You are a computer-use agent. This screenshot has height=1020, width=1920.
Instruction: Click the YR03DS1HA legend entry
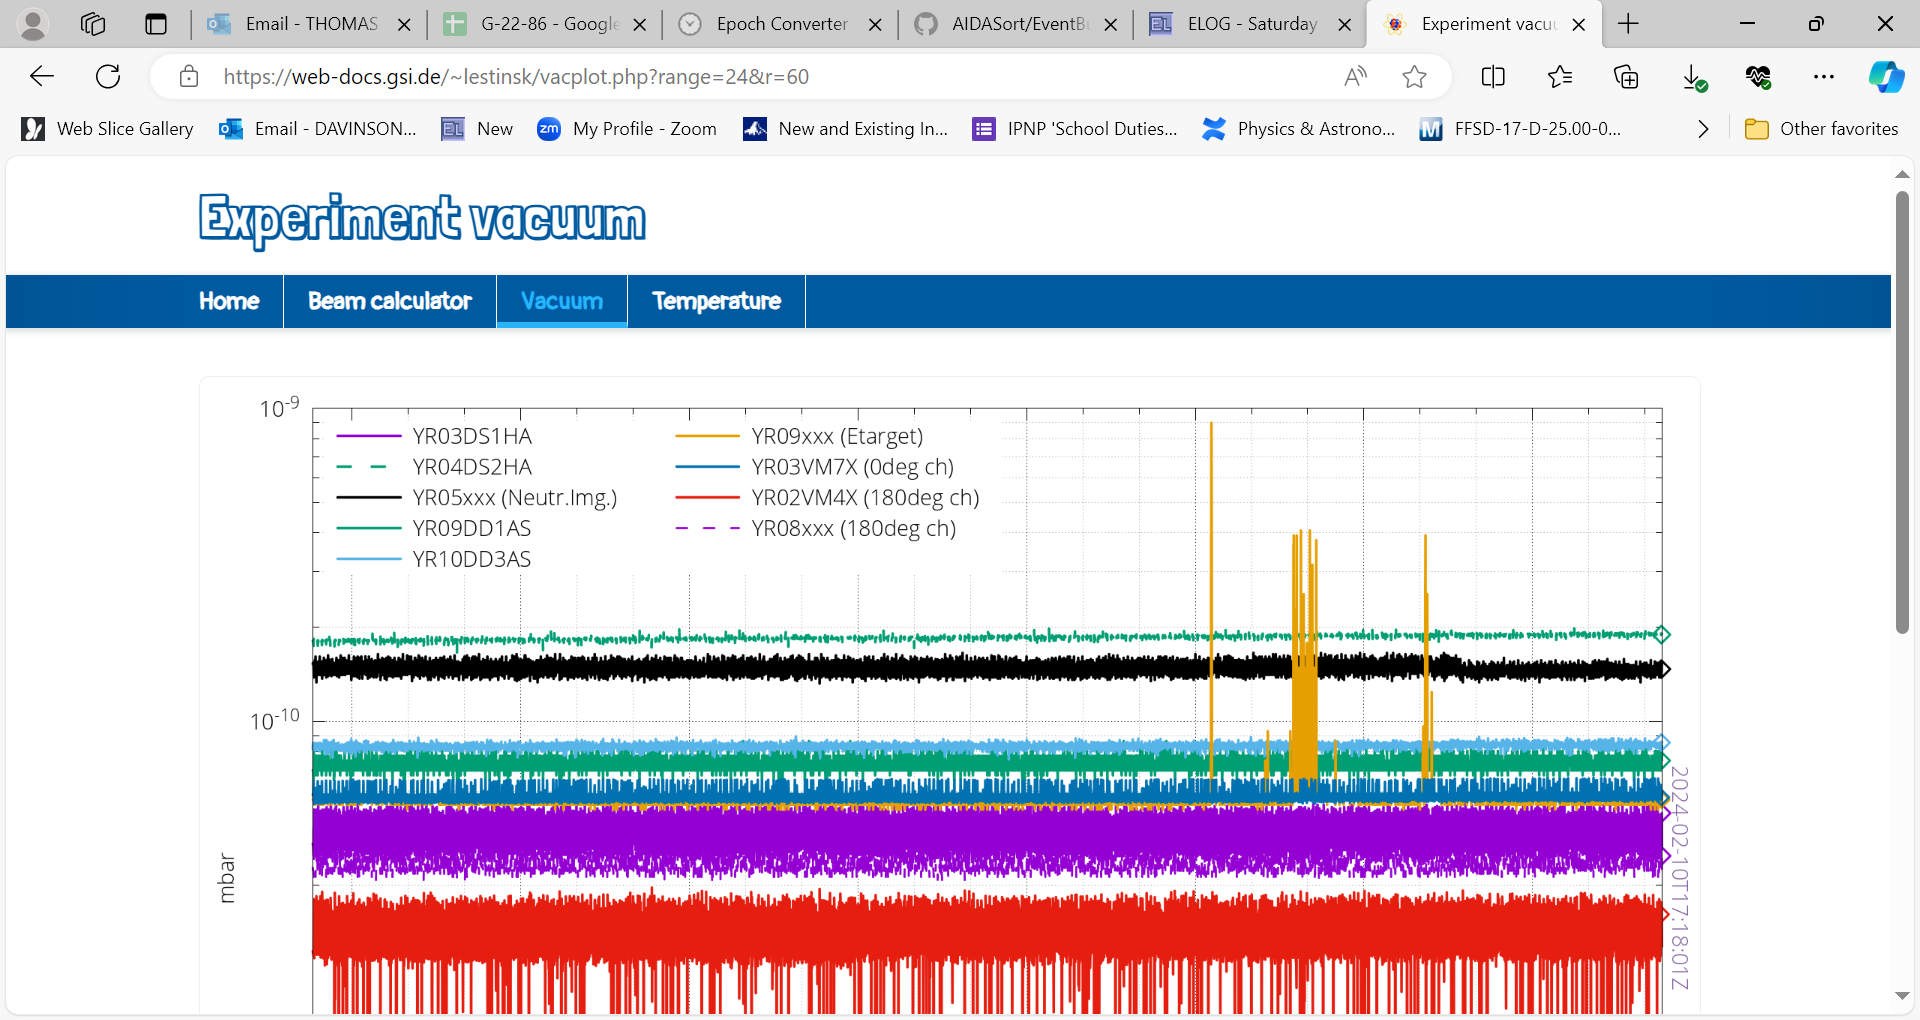point(434,436)
